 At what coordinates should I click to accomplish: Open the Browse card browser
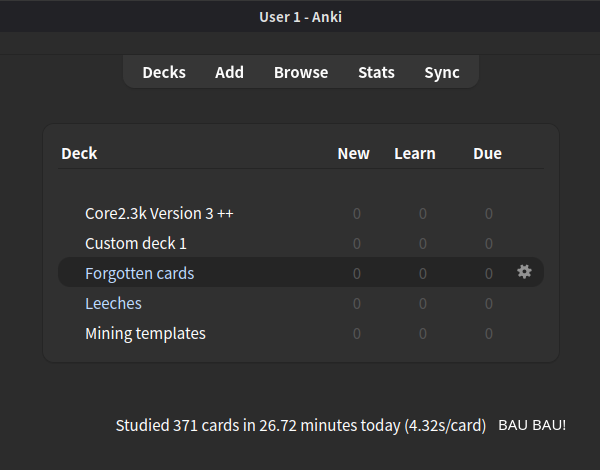click(301, 72)
